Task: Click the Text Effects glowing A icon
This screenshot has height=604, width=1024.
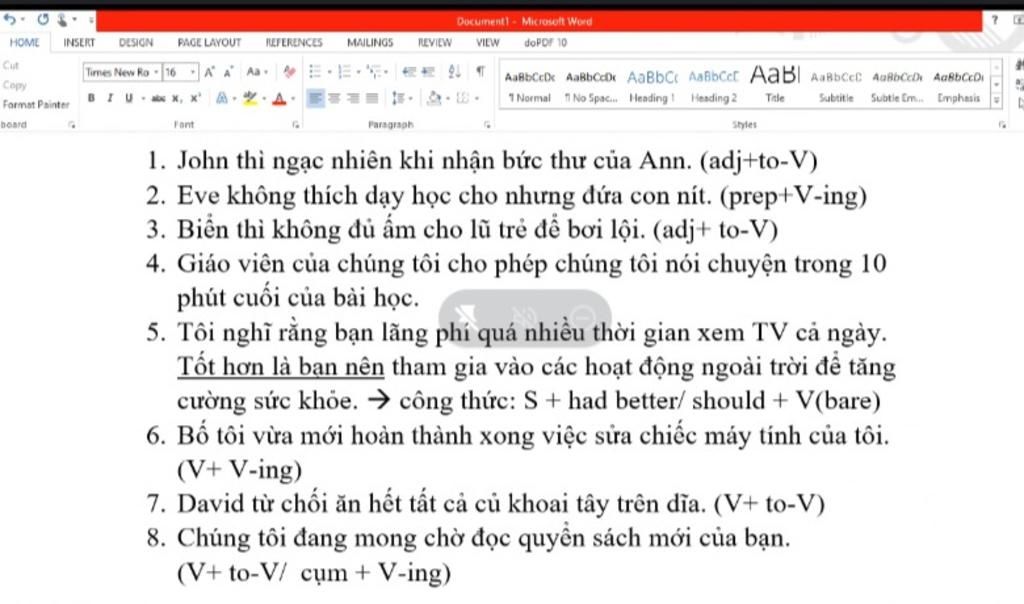Action: point(222,99)
